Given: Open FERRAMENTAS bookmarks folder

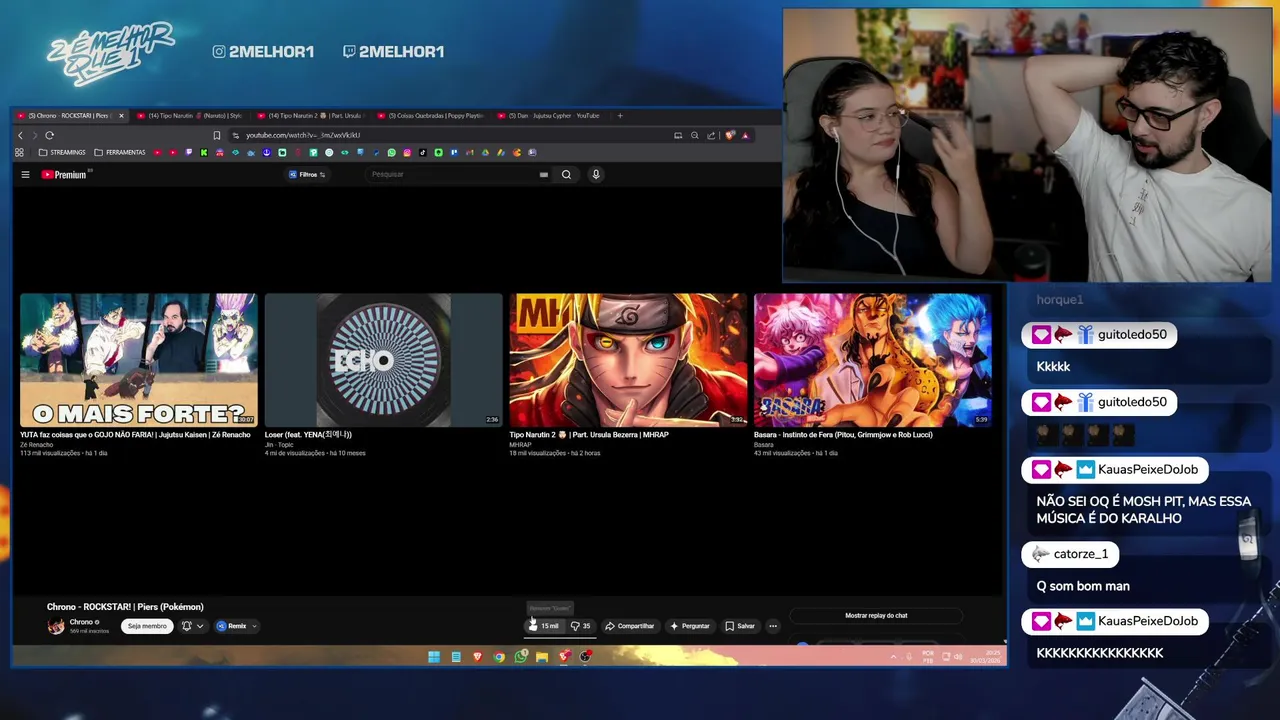Looking at the screenshot, I should click(119, 152).
